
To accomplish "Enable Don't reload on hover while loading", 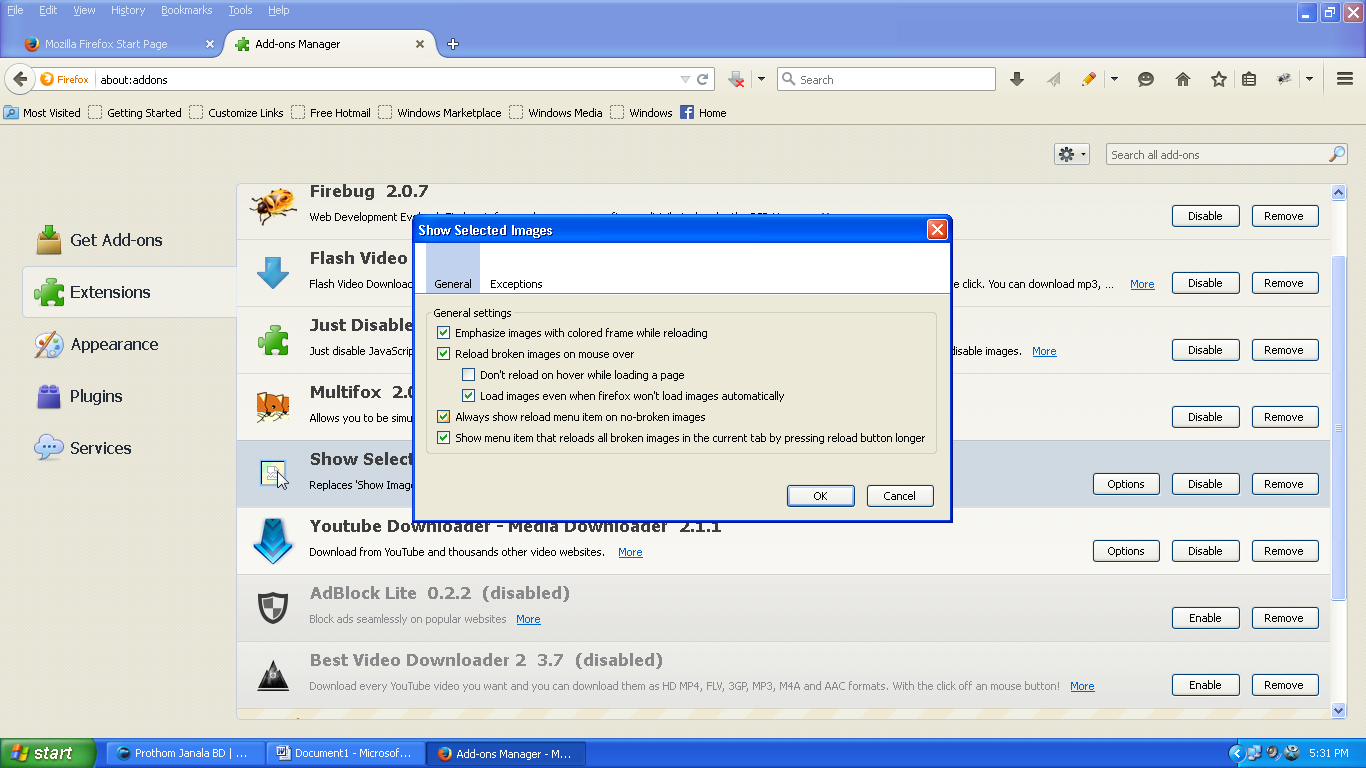I will coord(469,375).
